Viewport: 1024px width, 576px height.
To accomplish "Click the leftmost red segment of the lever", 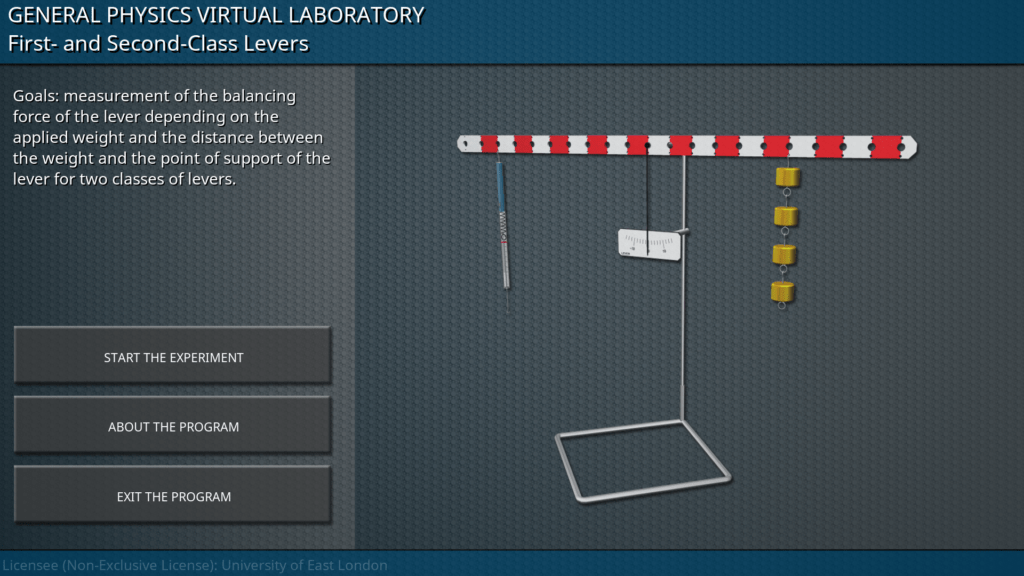I will click(x=489, y=144).
